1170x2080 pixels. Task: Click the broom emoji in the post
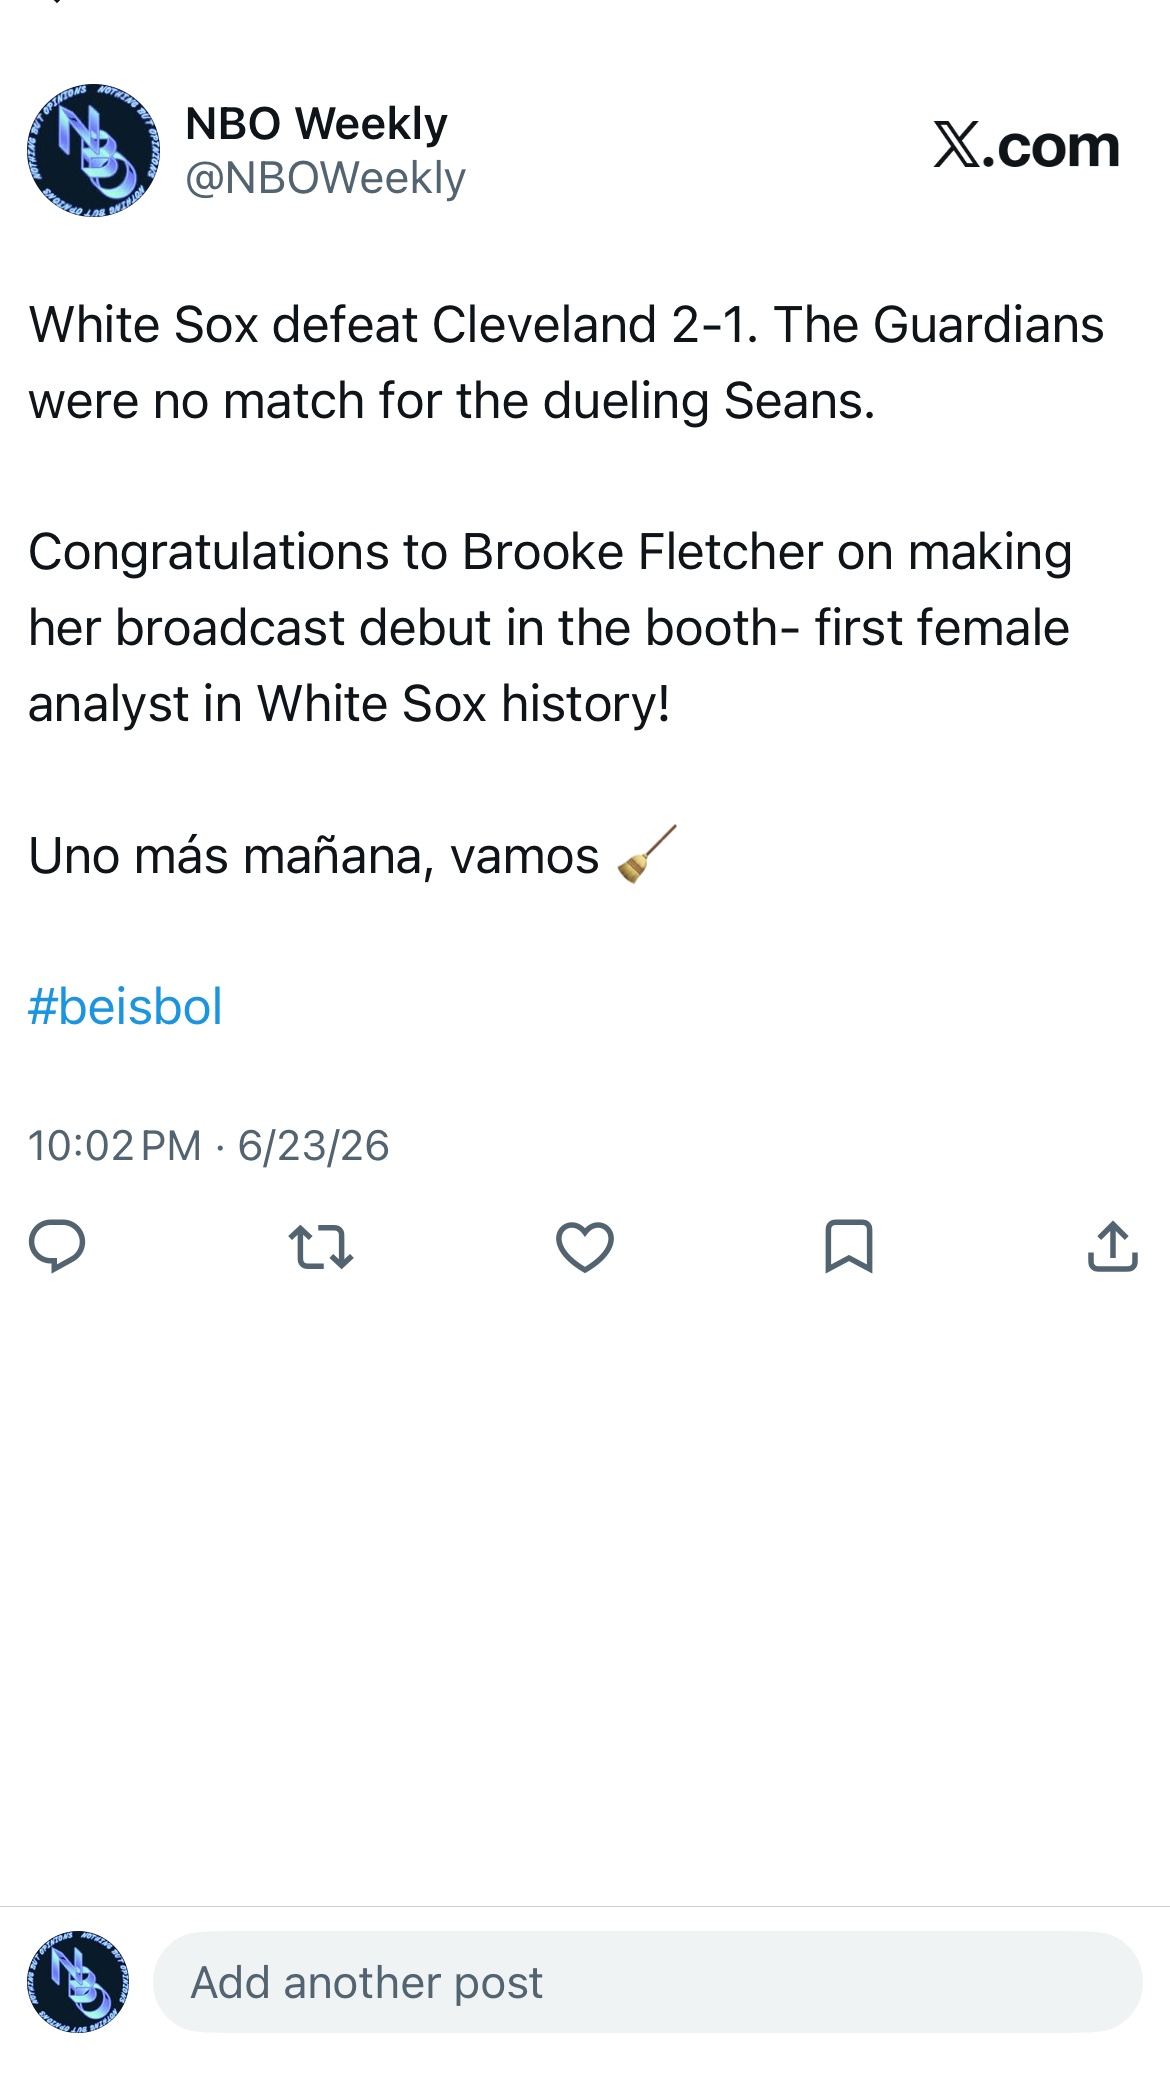pyautogui.click(x=647, y=854)
